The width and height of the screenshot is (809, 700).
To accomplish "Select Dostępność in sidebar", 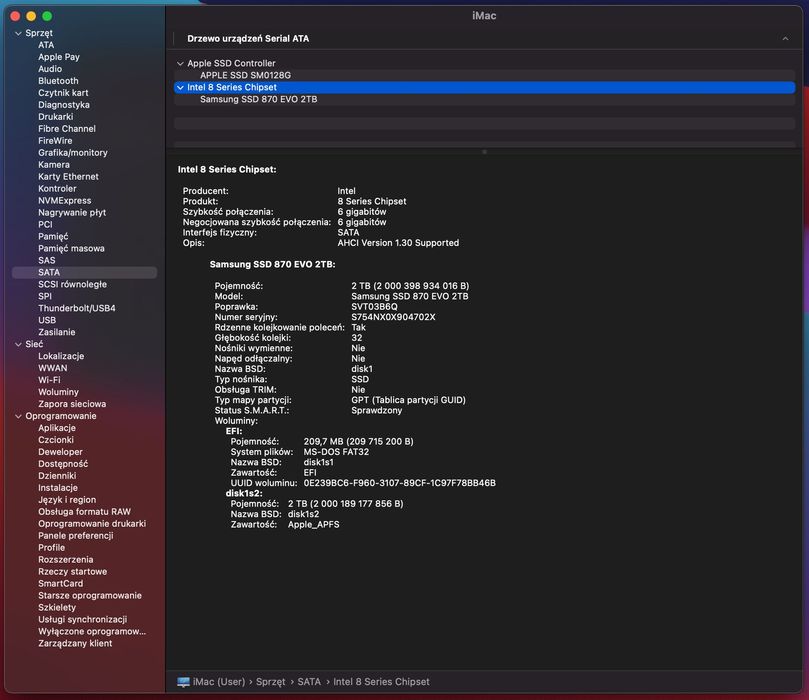I will pyautogui.click(x=63, y=464).
